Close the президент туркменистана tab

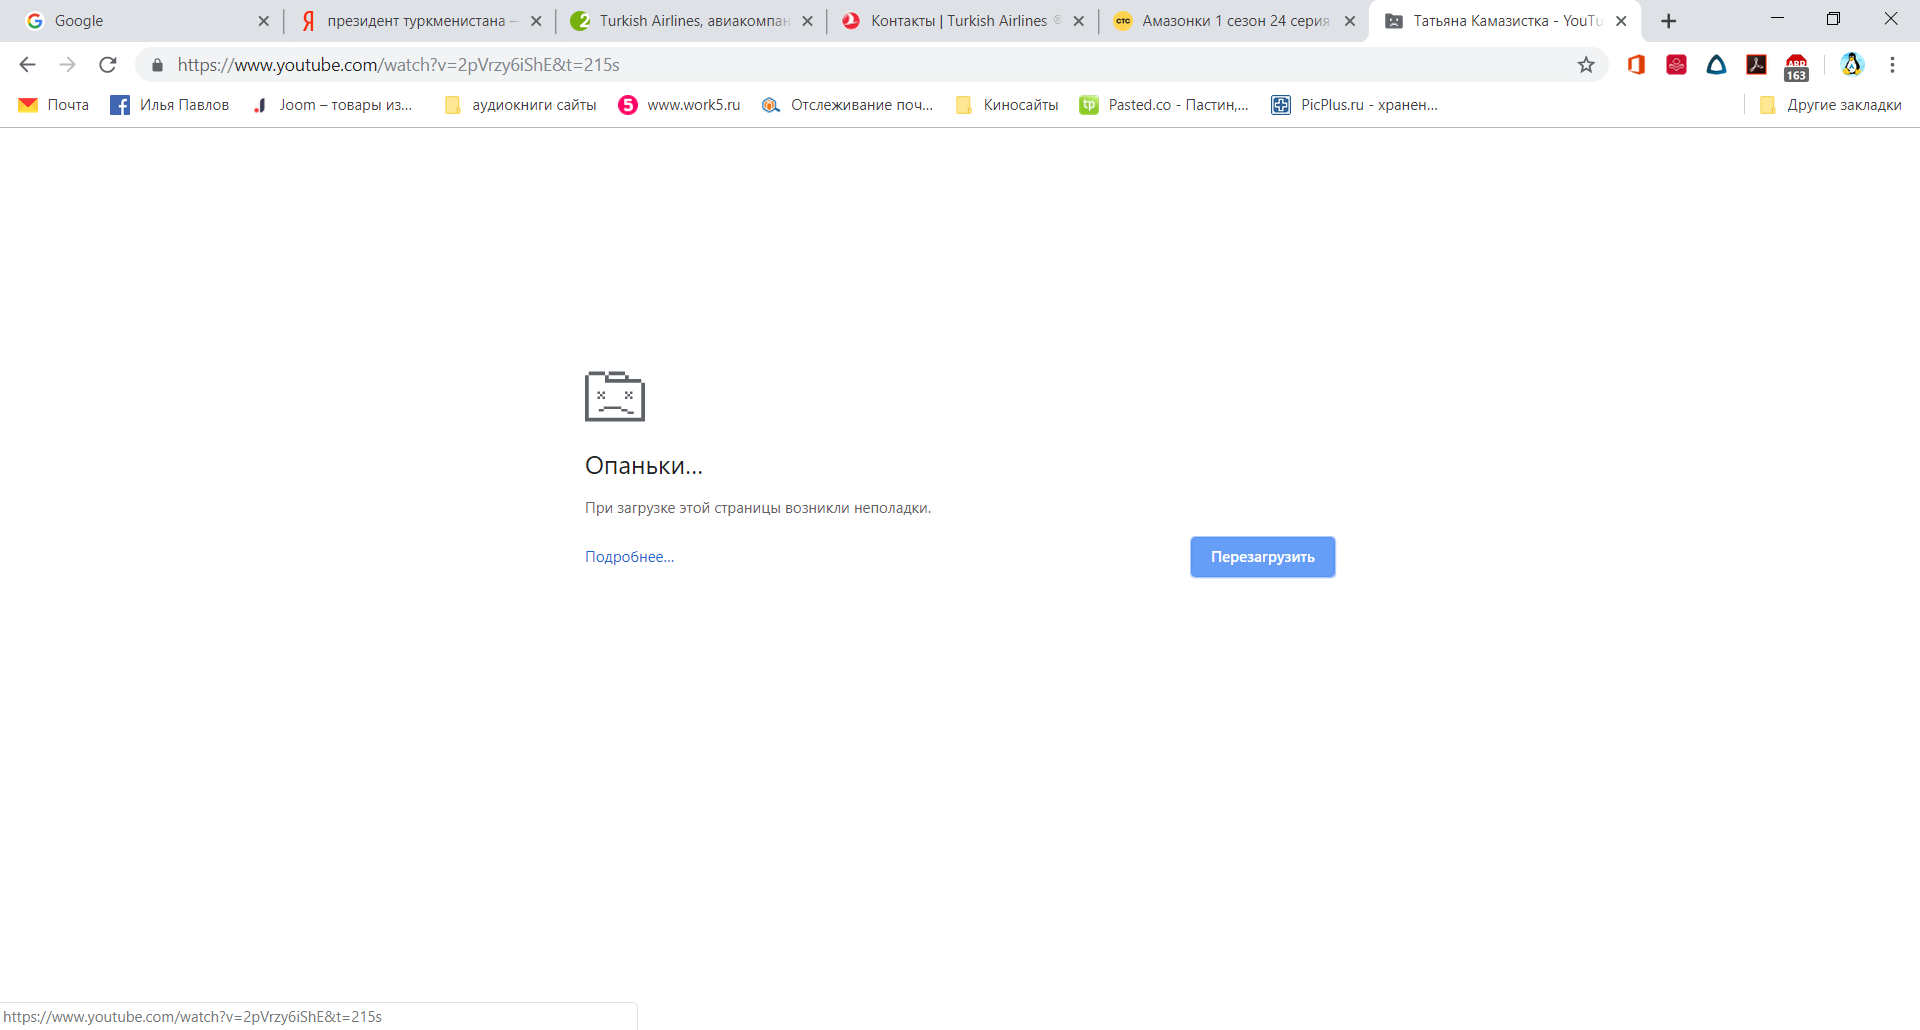[536, 21]
